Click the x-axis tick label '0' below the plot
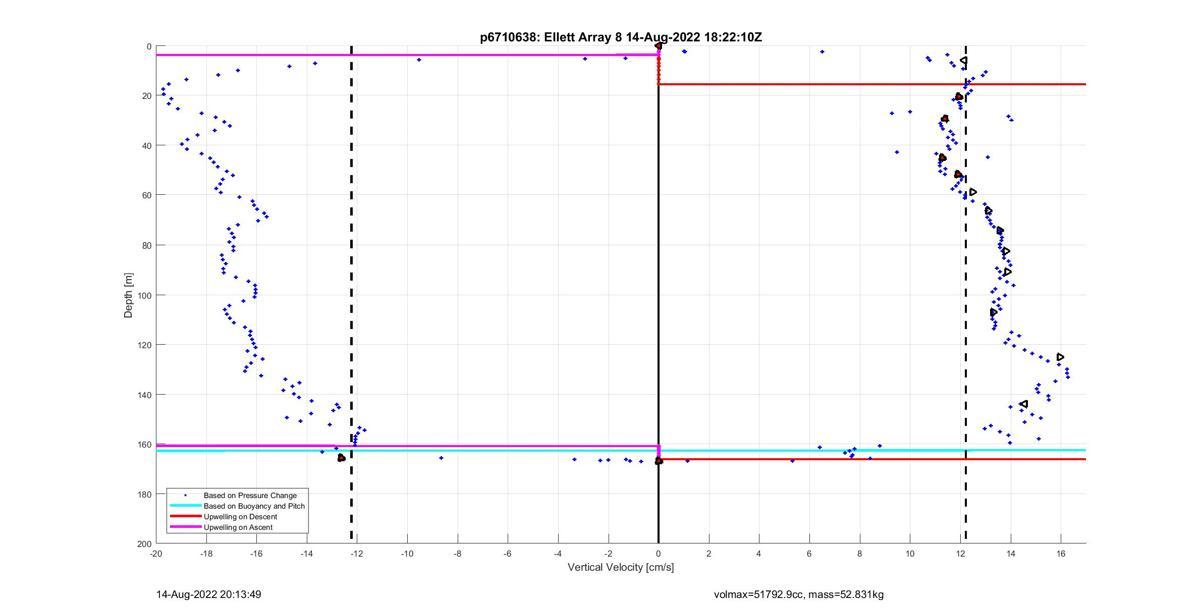 coord(659,553)
